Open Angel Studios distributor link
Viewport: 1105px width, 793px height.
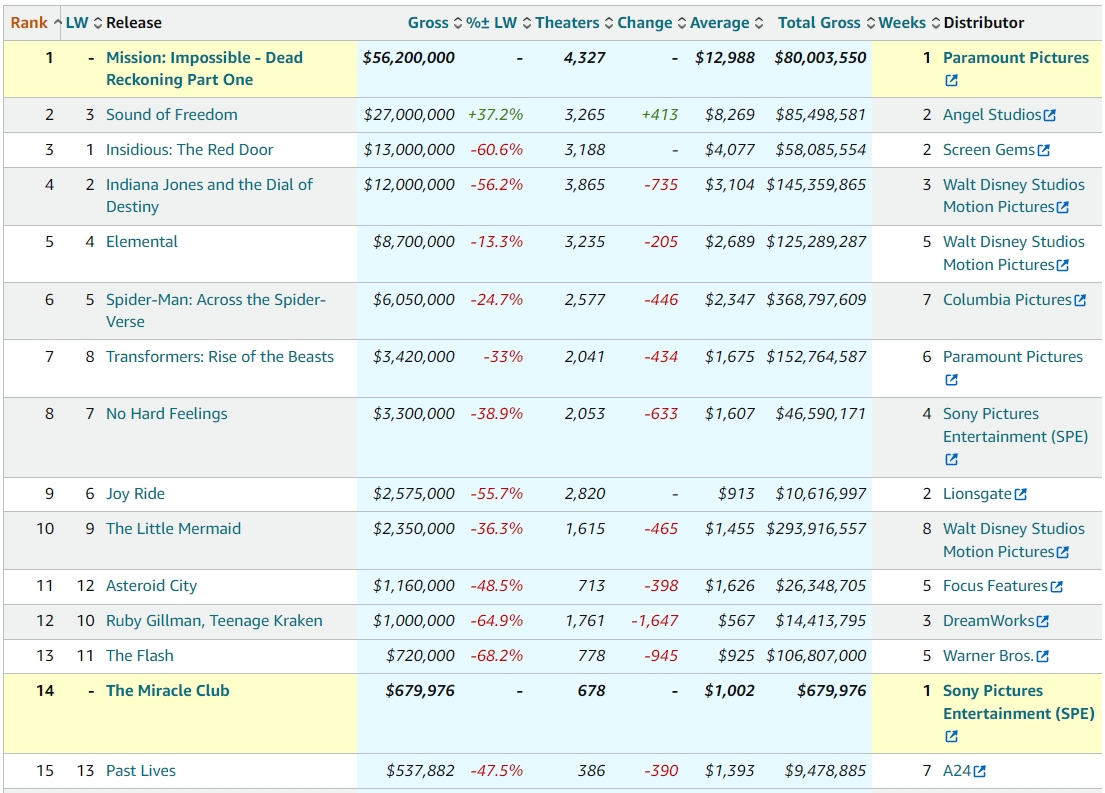pos(992,114)
